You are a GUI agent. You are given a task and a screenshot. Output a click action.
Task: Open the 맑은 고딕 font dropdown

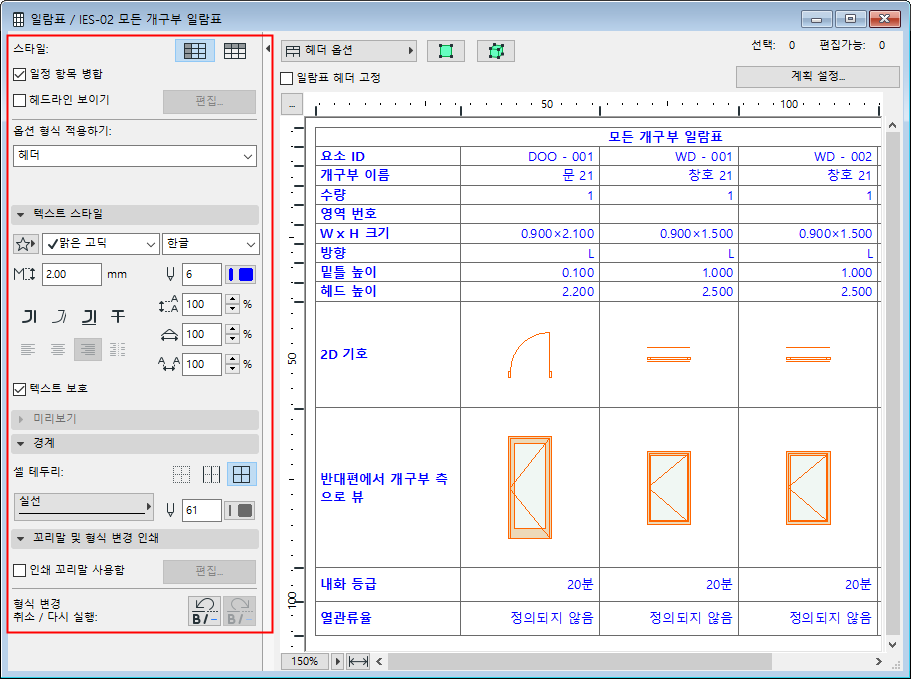coord(100,244)
